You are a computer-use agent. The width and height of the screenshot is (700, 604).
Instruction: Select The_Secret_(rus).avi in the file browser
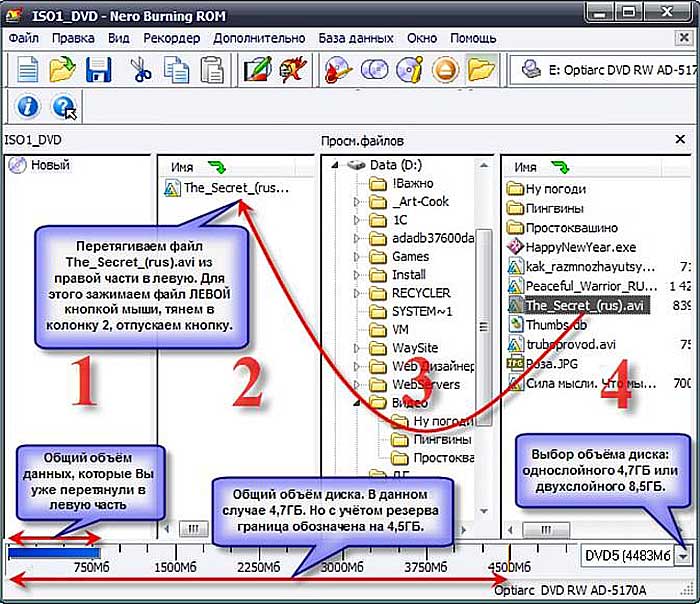point(579,306)
